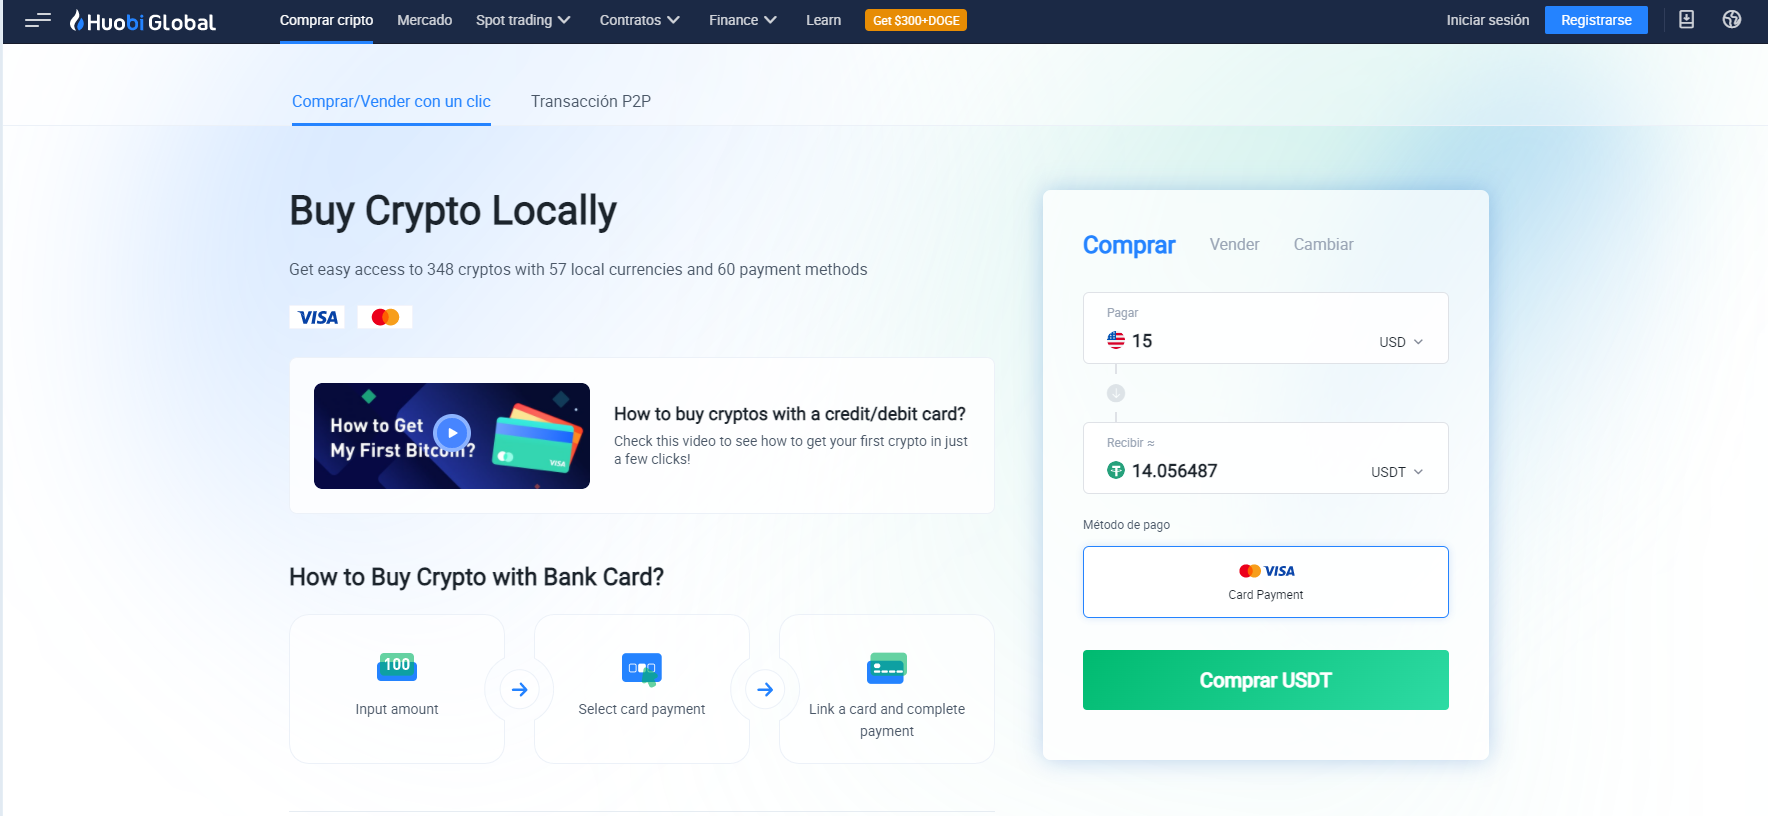Select Comprar/Vender con un clic tab
The height and width of the screenshot is (816, 1768).
coord(391,101)
